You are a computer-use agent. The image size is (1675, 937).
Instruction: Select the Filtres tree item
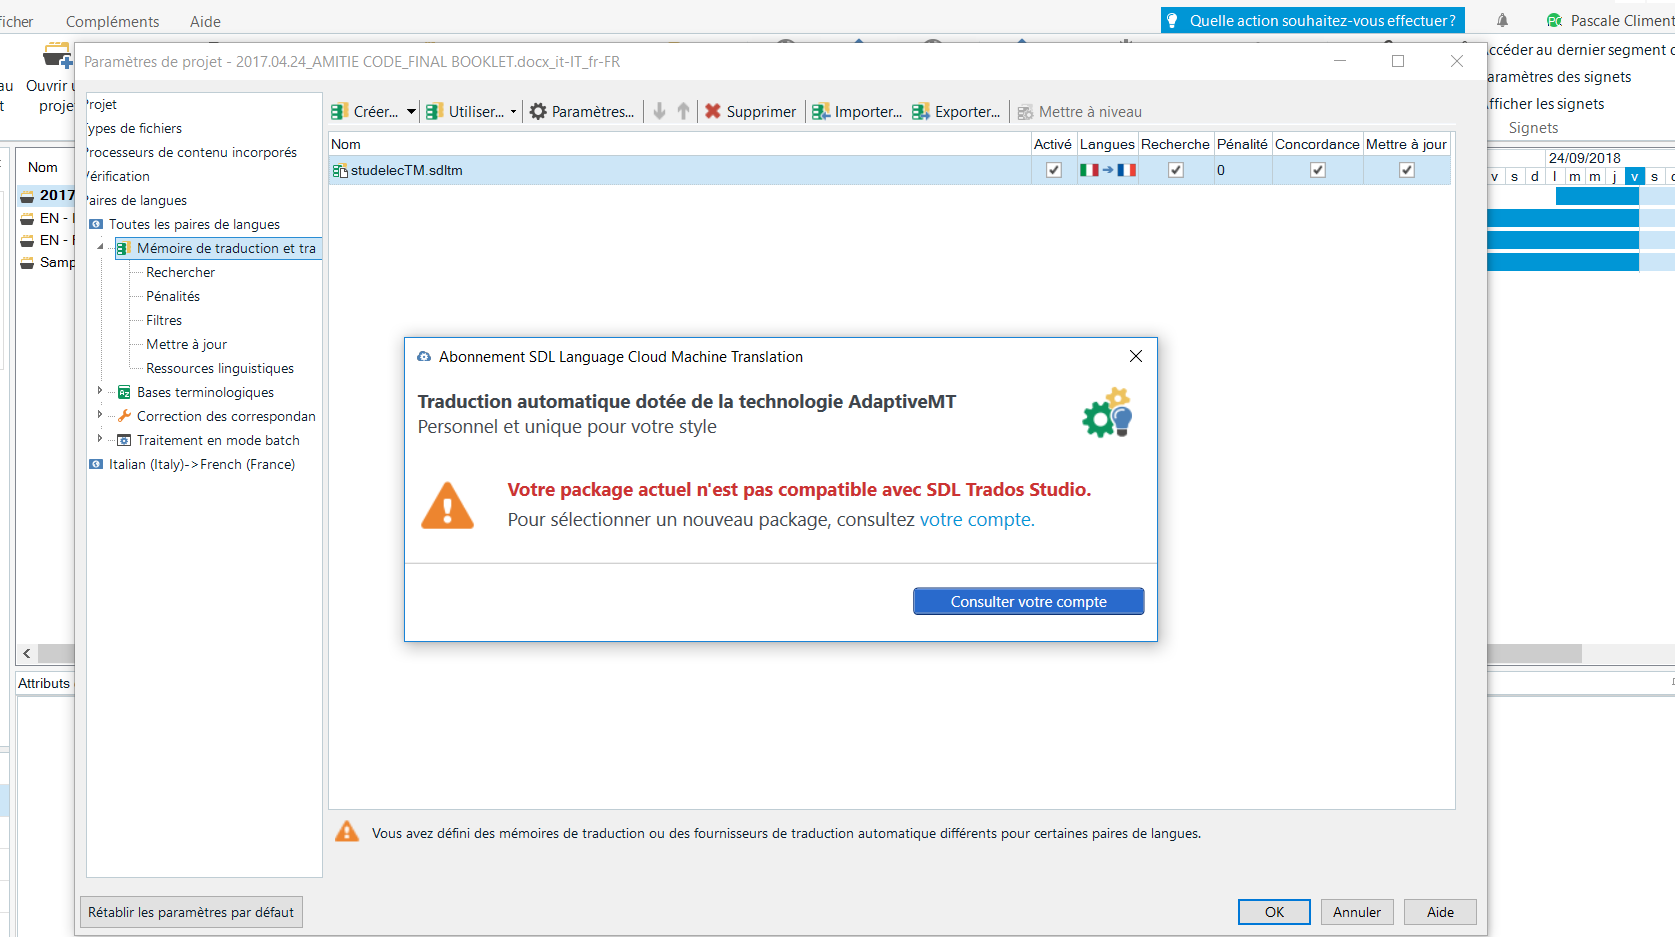click(x=164, y=320)
